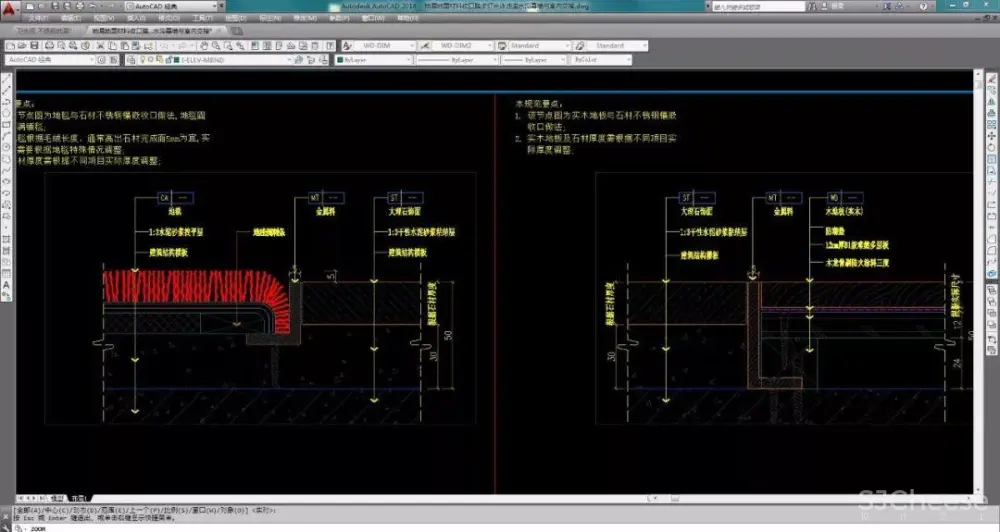This screenshot has height=532, width=1000.
Task: Select the Pan hand tool
Action: [204, 45]
